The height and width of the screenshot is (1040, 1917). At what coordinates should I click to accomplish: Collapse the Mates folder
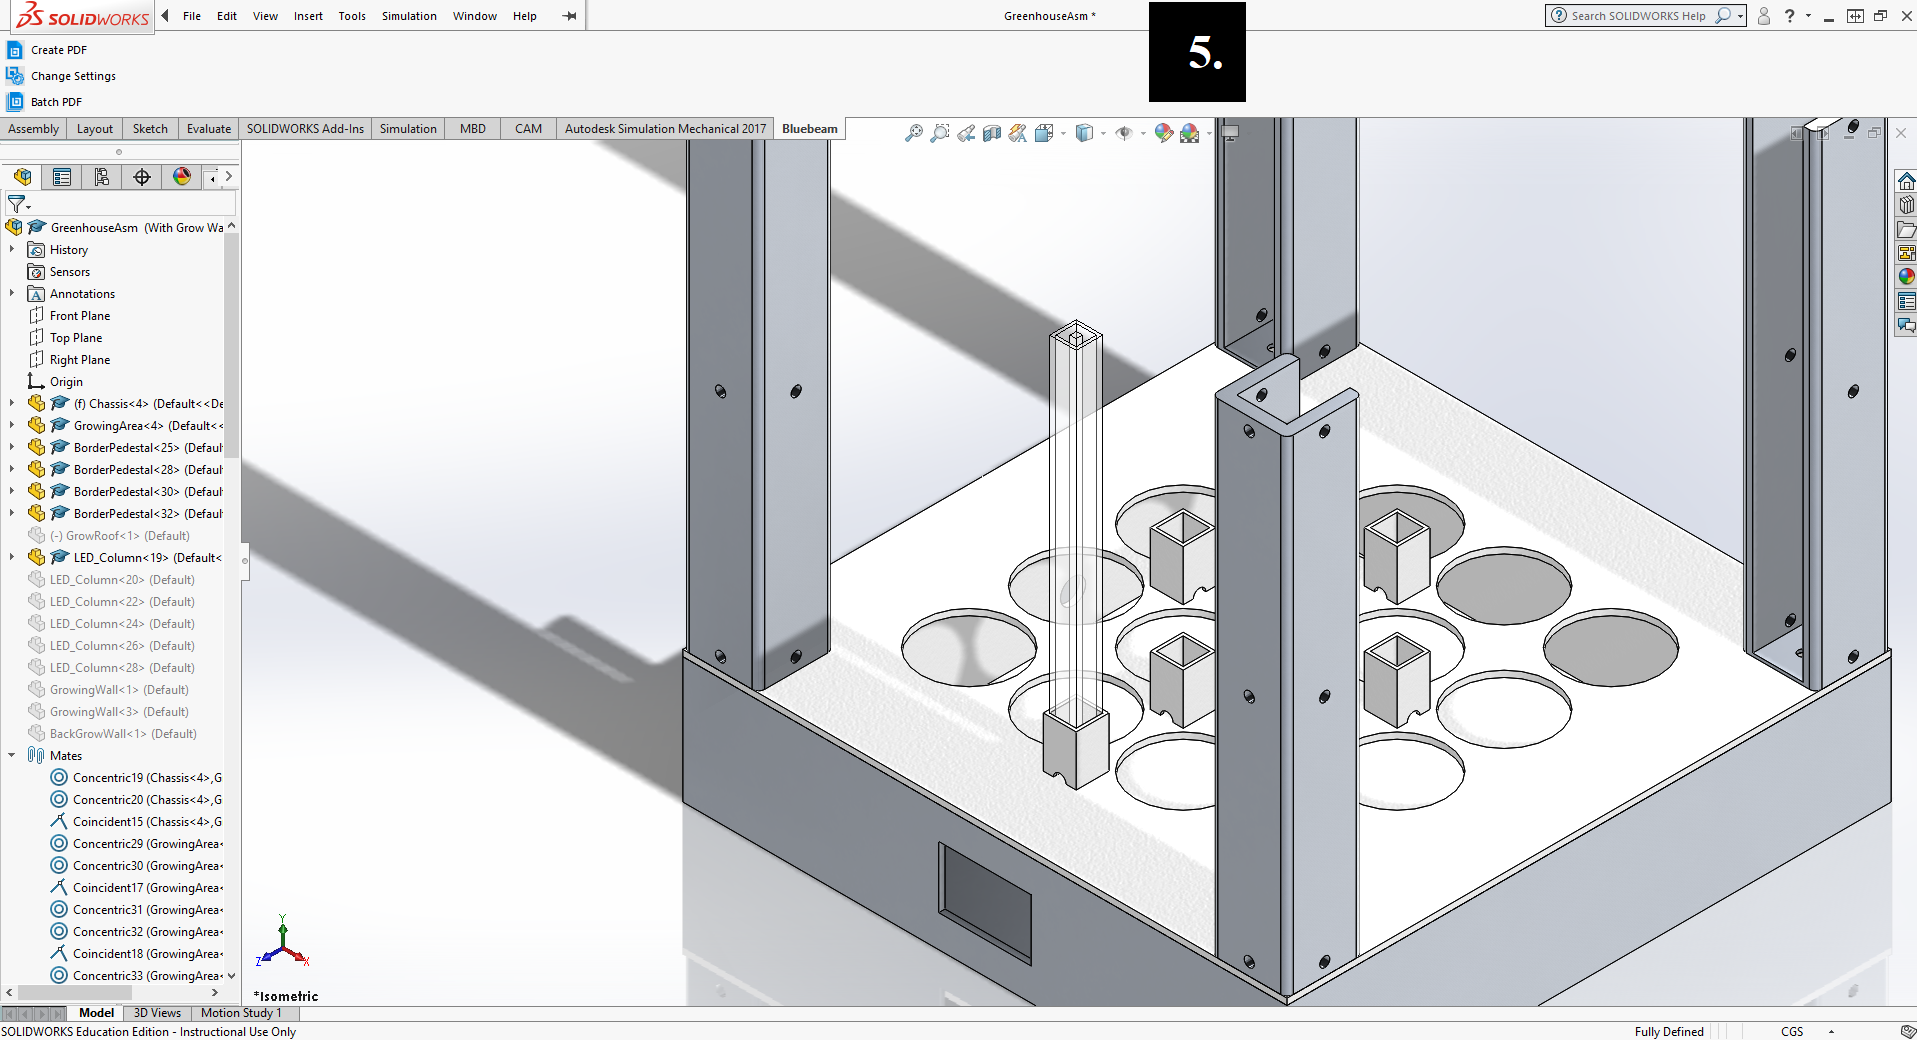coord(12,756)
